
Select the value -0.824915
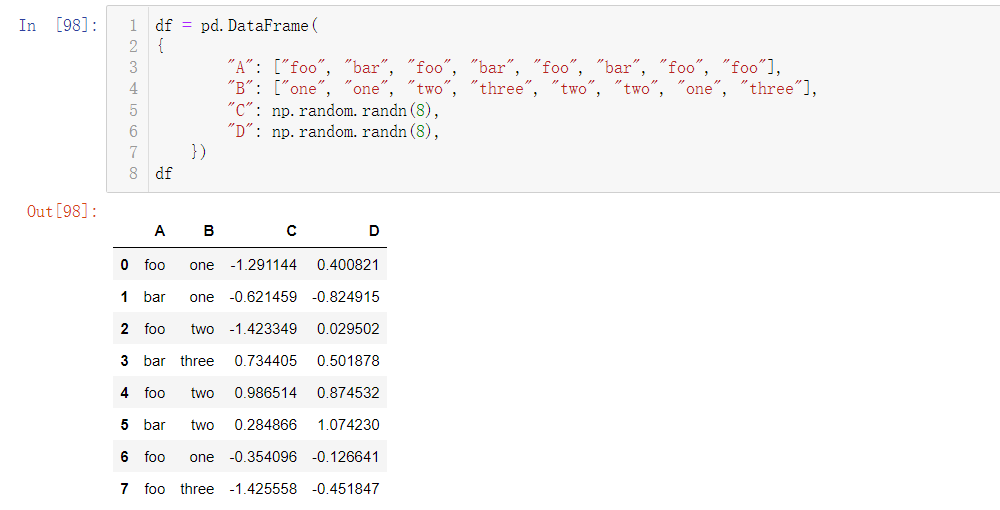346,296
